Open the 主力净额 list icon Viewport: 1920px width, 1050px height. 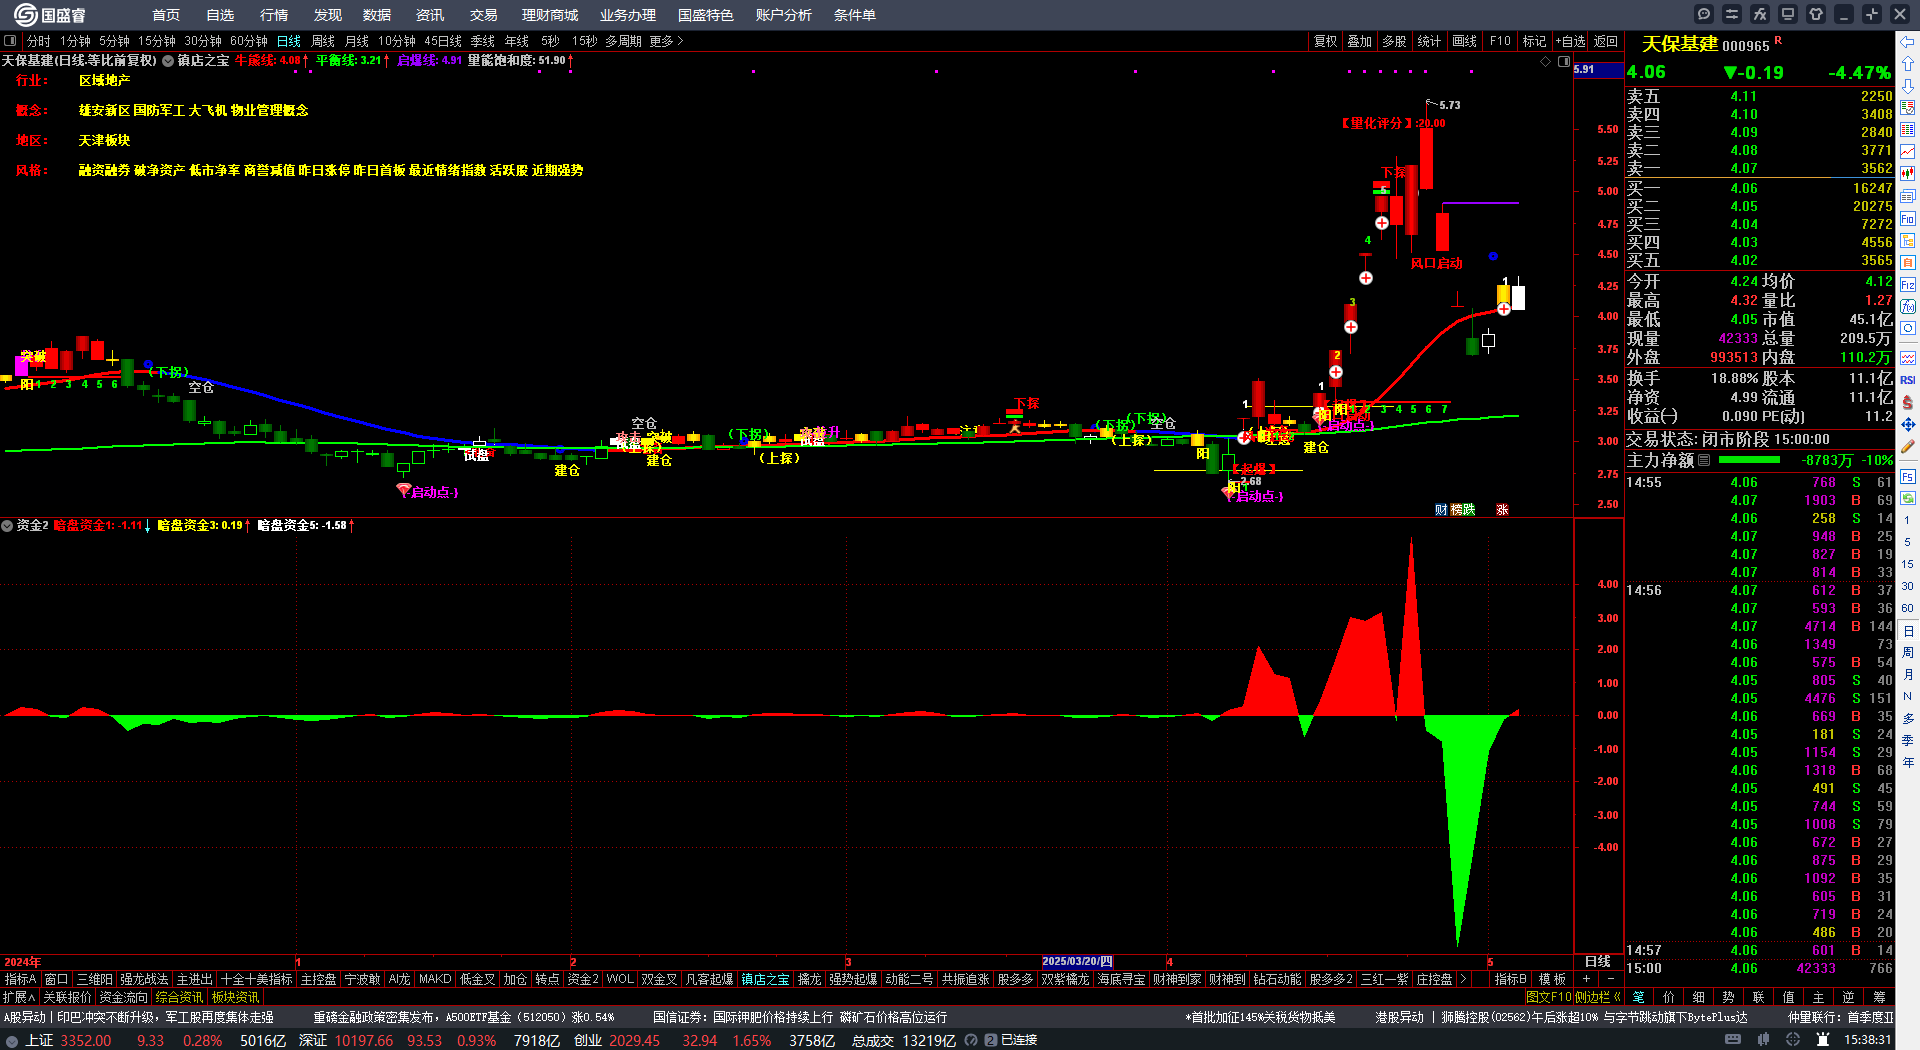point(1704,460)
